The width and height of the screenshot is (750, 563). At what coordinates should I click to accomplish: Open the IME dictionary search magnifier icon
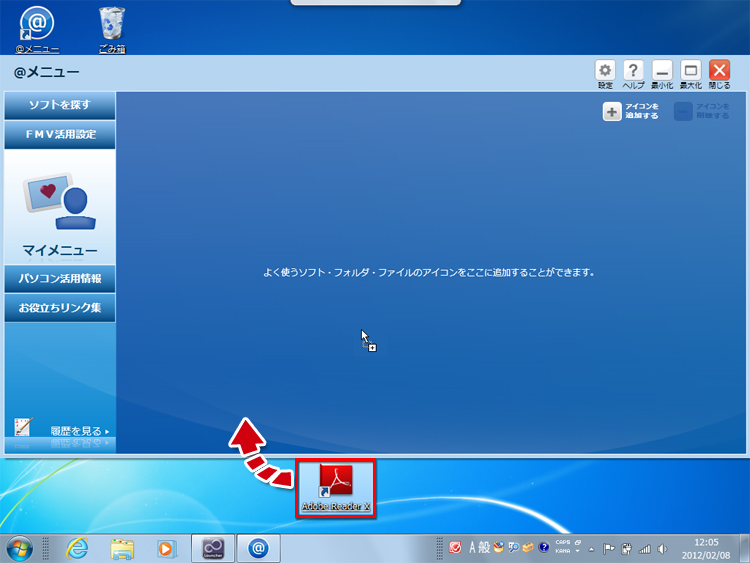(514, 547)
